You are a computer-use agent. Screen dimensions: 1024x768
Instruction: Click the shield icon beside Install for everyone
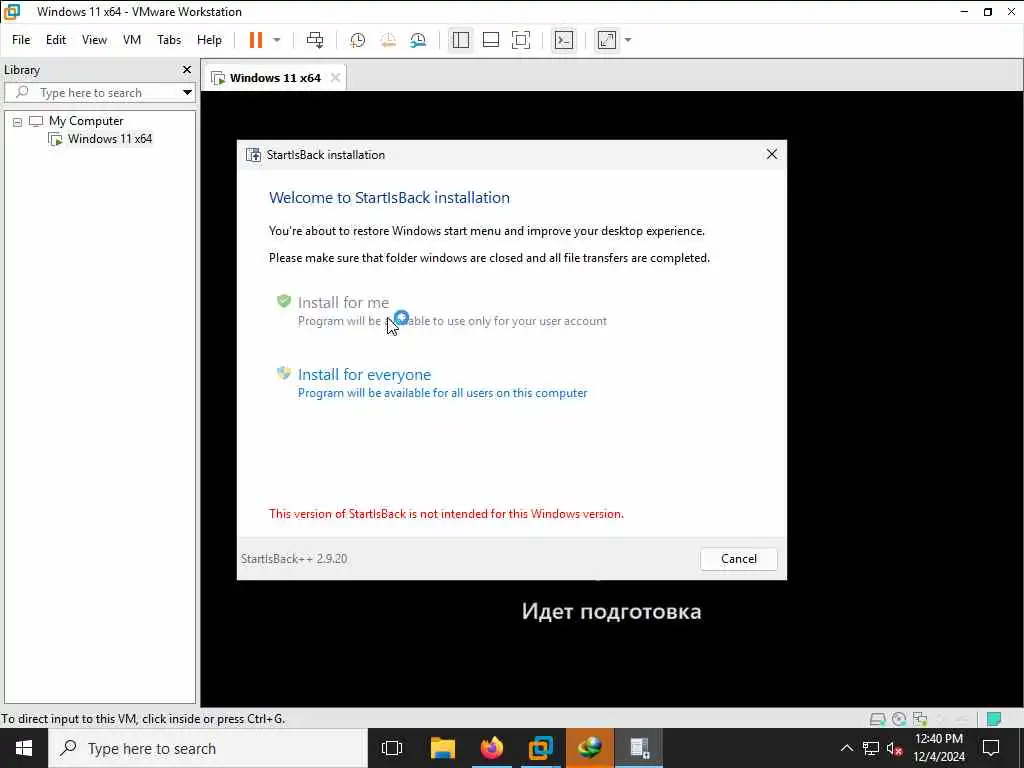click(x=283, y=373)
